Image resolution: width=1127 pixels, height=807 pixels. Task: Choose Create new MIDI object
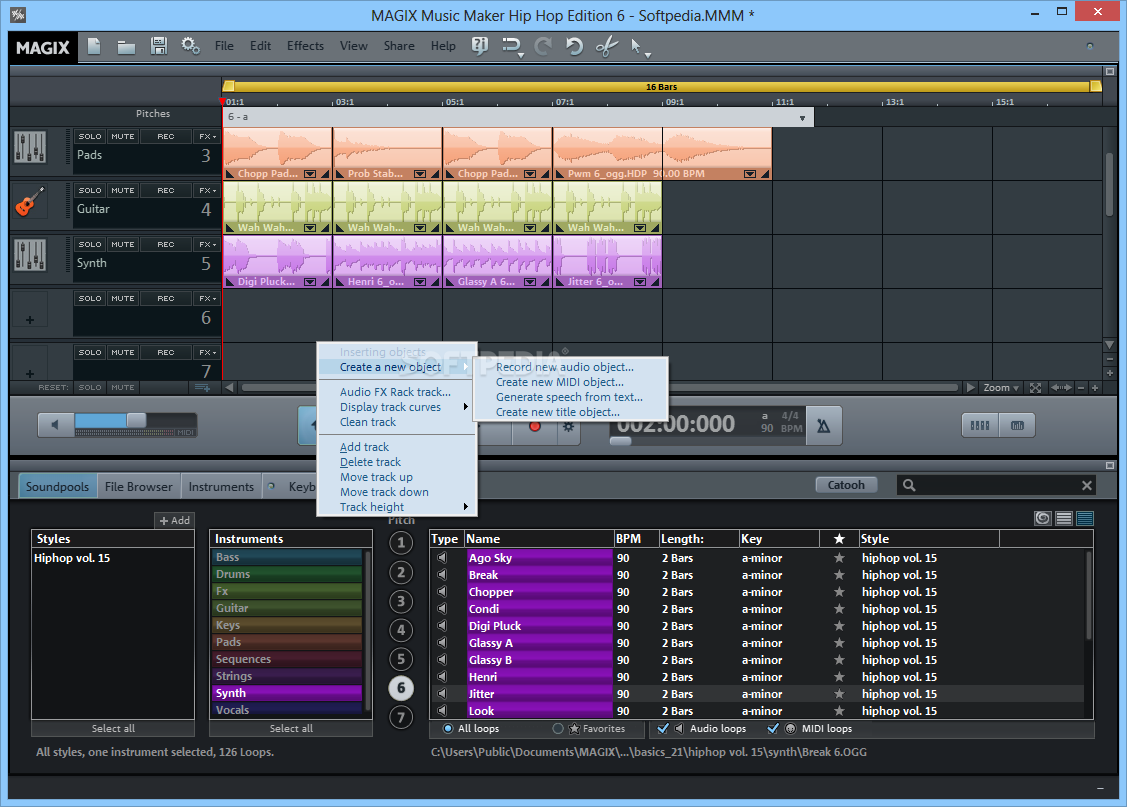[560, 382]
